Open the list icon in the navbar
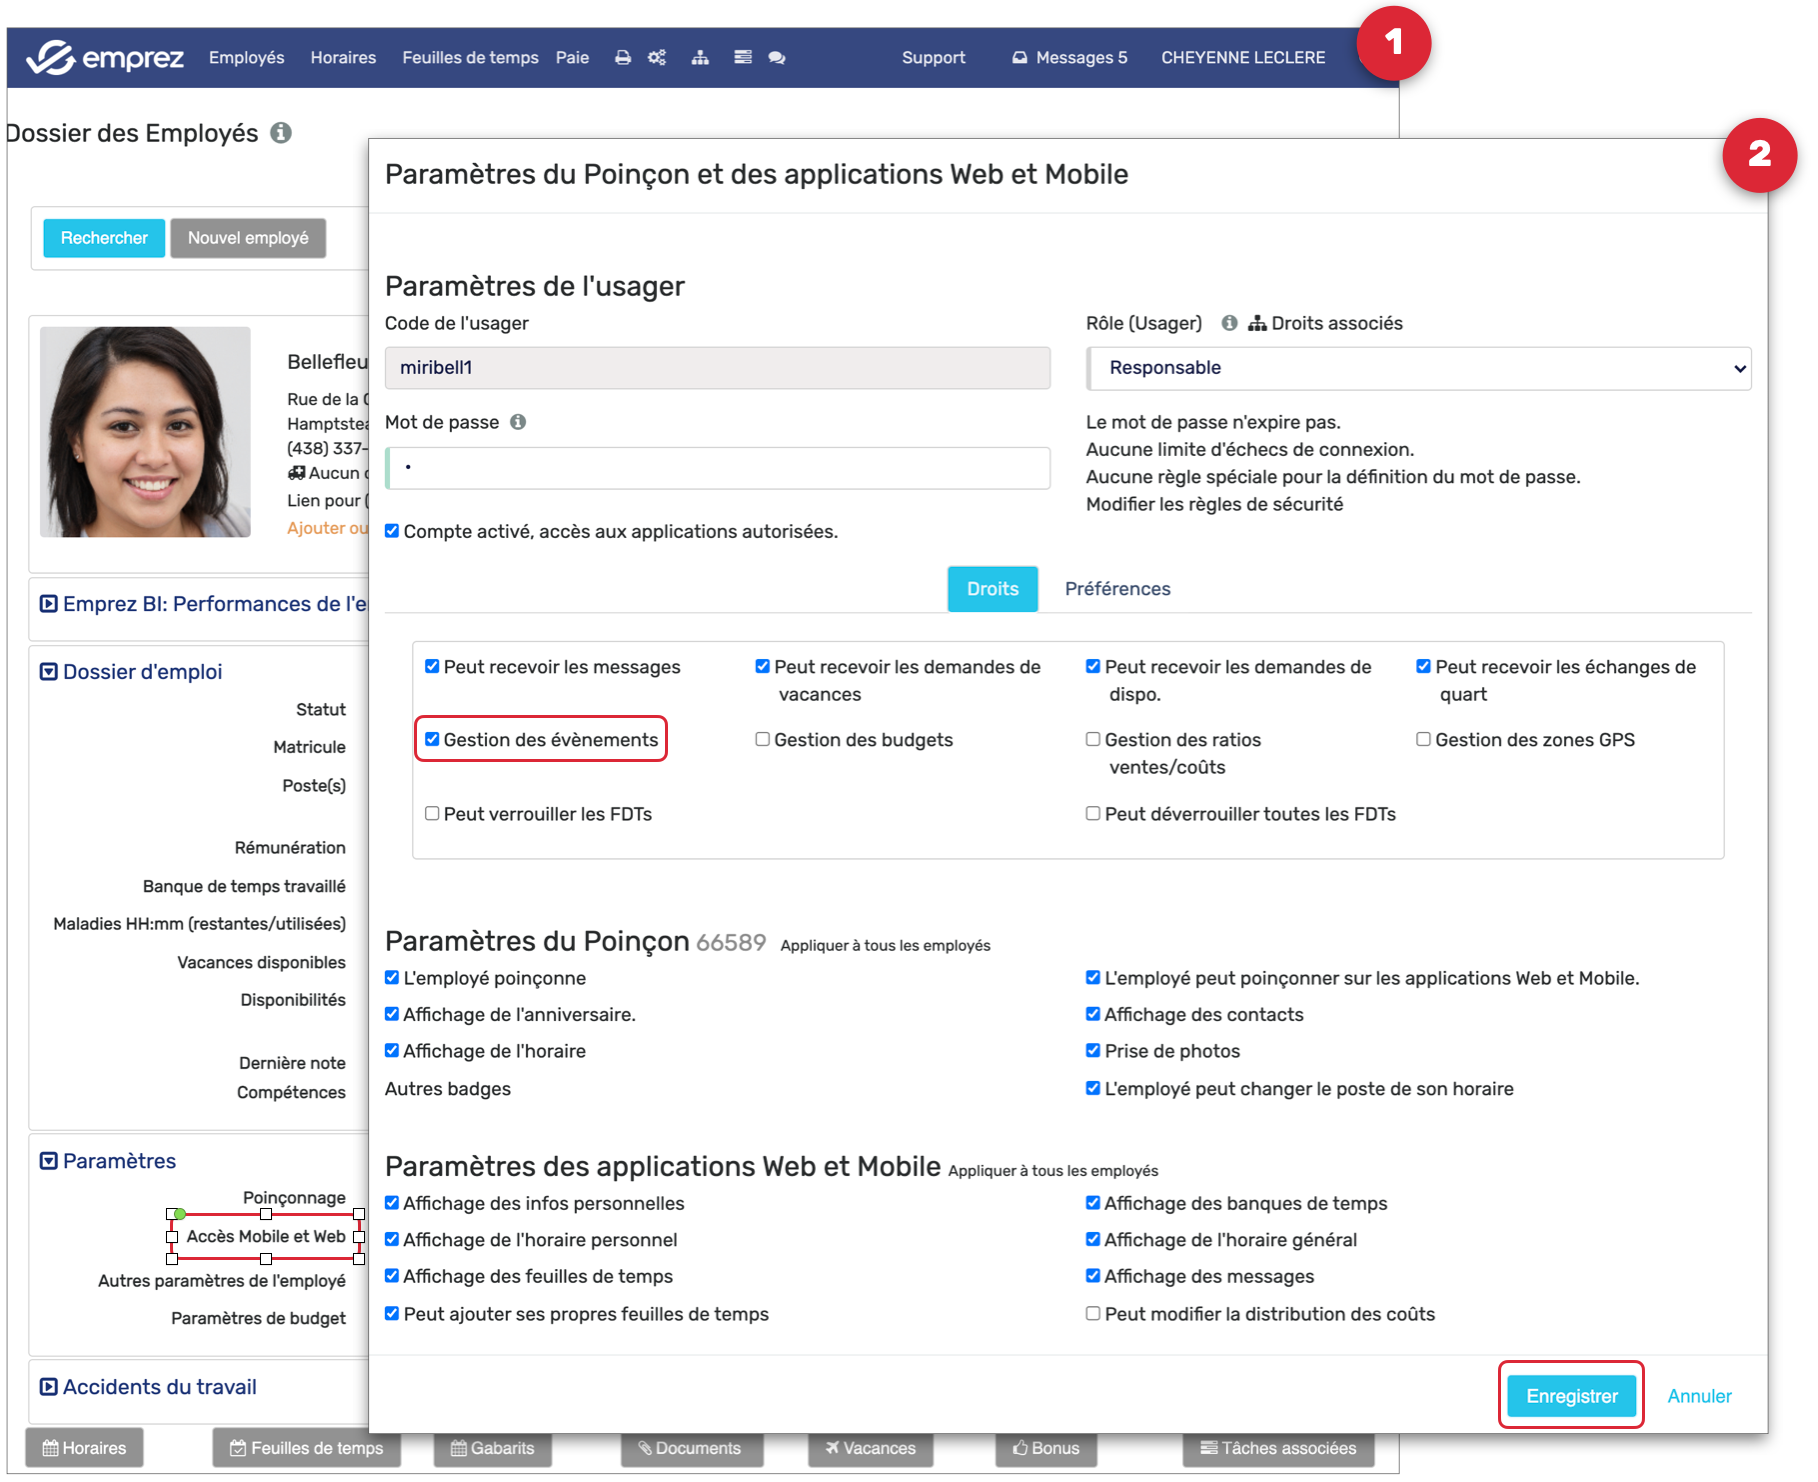Screen dimensions: 1818x1482 [x=743, y=58]
